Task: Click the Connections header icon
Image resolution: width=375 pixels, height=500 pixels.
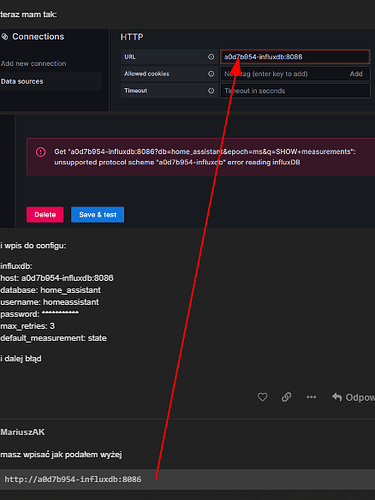Action: [x=5, y=37]
